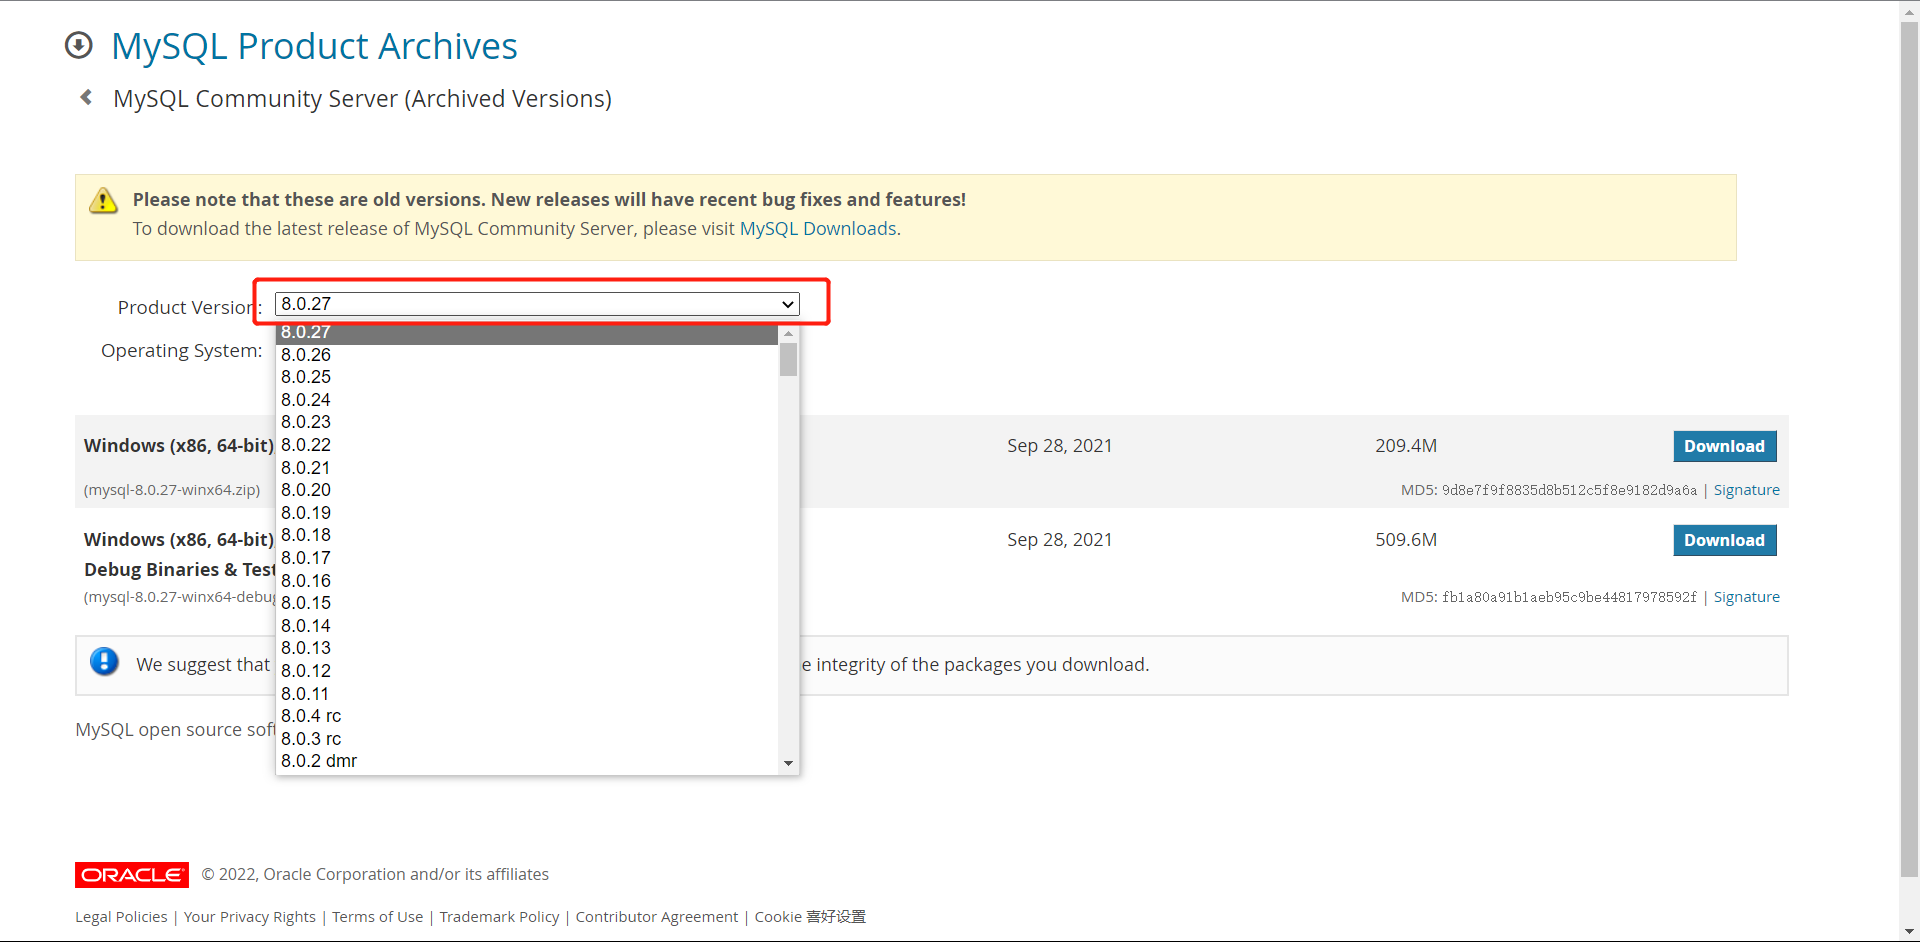Download the 509.6M debug binaries package
This screenshot has width=1920, height=942.
1725,540
